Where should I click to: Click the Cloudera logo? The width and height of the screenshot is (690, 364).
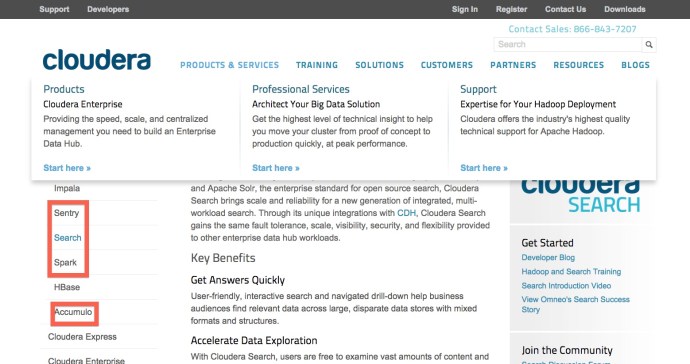coord(97,60)
